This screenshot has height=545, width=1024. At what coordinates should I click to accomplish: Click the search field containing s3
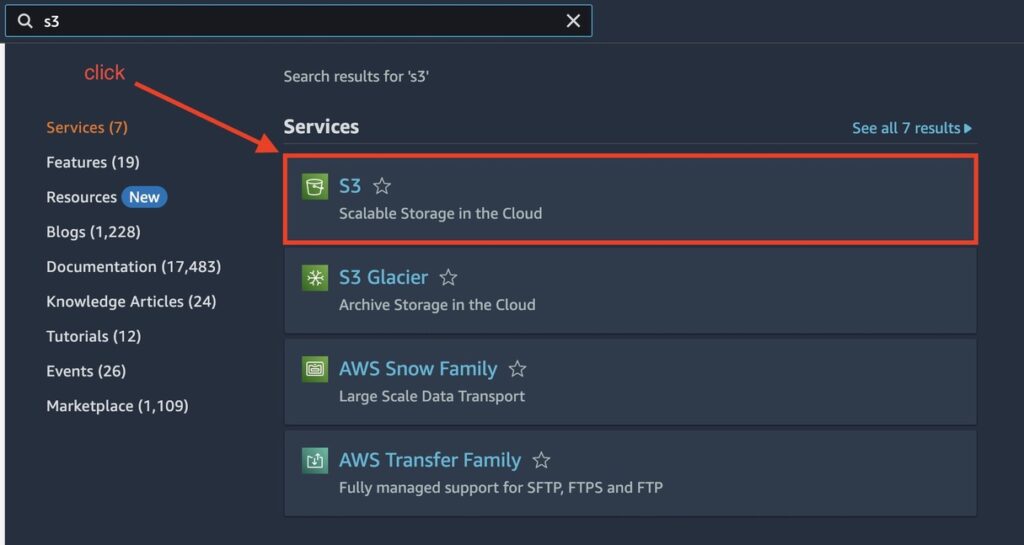click(298, 21)
